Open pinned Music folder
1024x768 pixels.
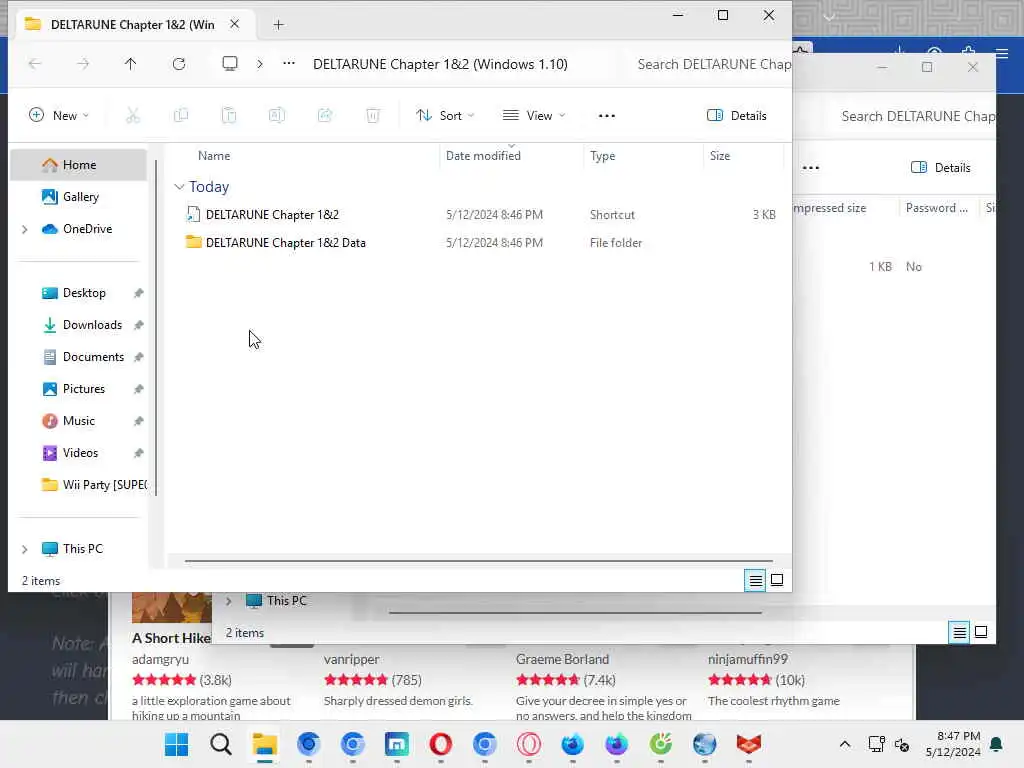click(78, 421)
